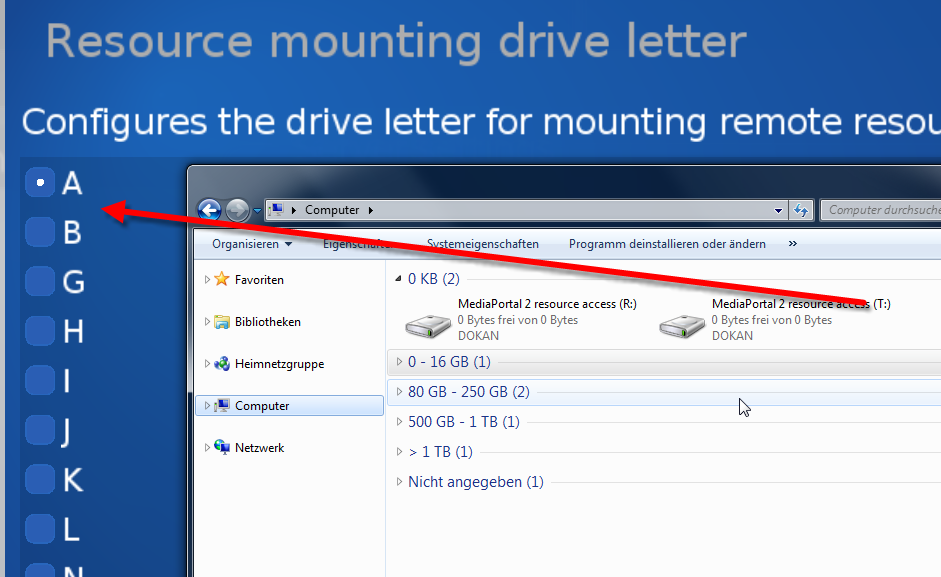The height and width of the screenshot is (577, 941).
Task: Expand the Heimnetzgruppe tree node
Action: click(x=207, y=364)
